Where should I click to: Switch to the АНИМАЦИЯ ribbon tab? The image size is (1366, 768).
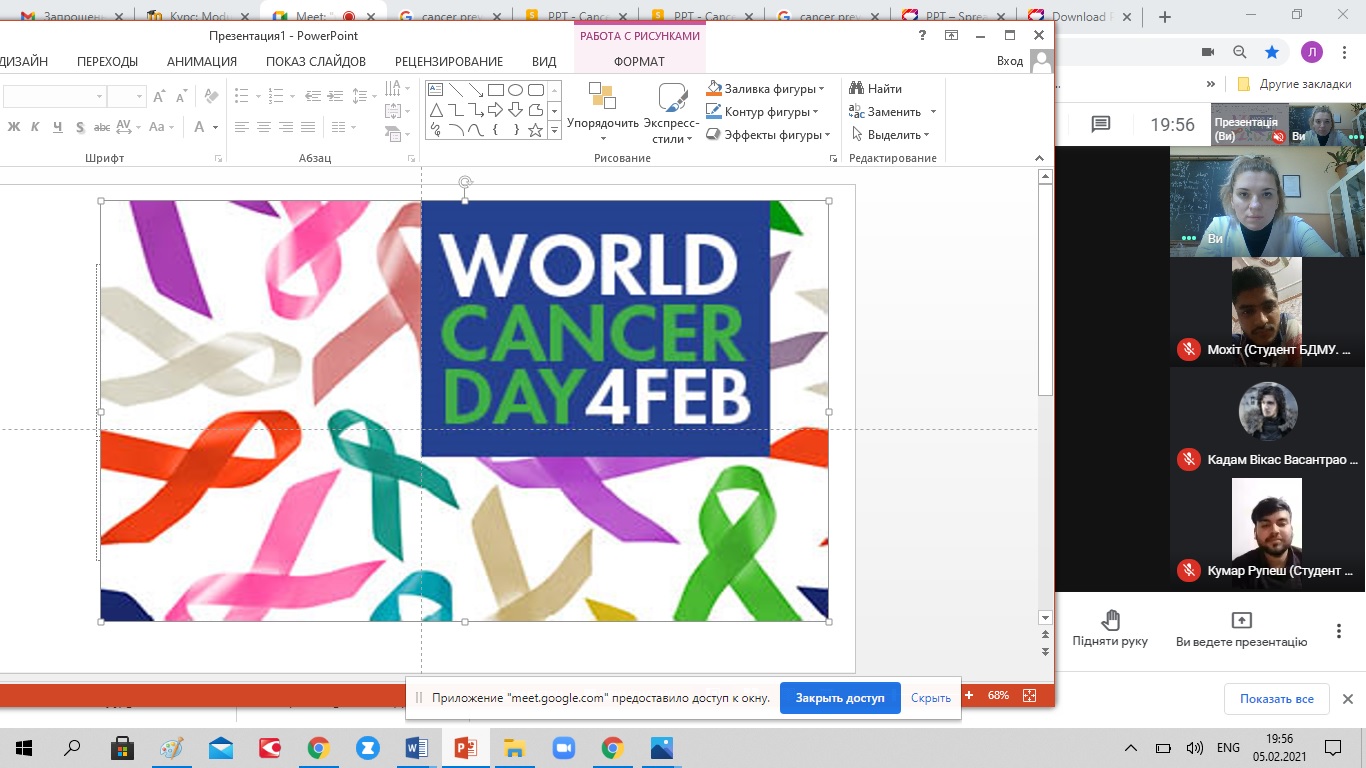click(201, 61)
